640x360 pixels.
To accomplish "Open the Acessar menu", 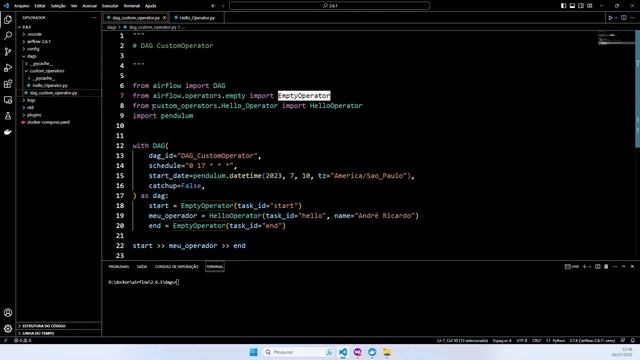I will tap(89, 6).
